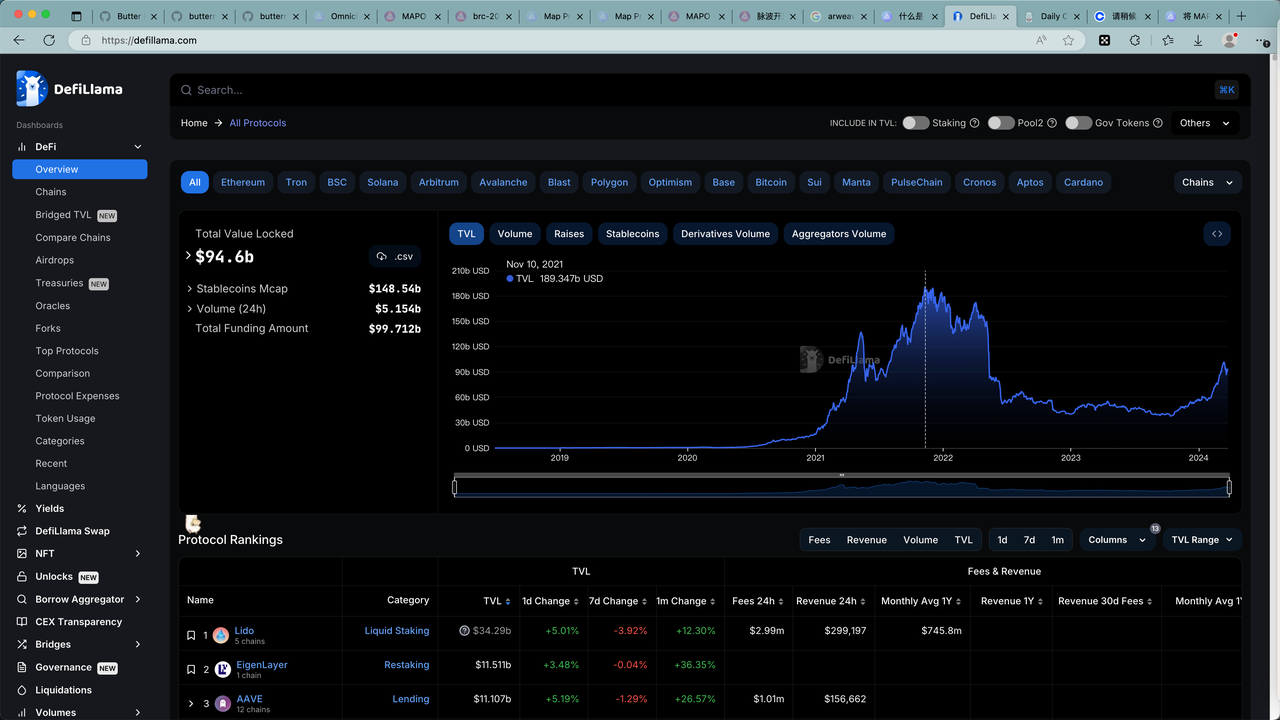The width and height of the screenshot is (1280, 720).
Task: Click the Lido protocol logo
Action: pos(221,635)
